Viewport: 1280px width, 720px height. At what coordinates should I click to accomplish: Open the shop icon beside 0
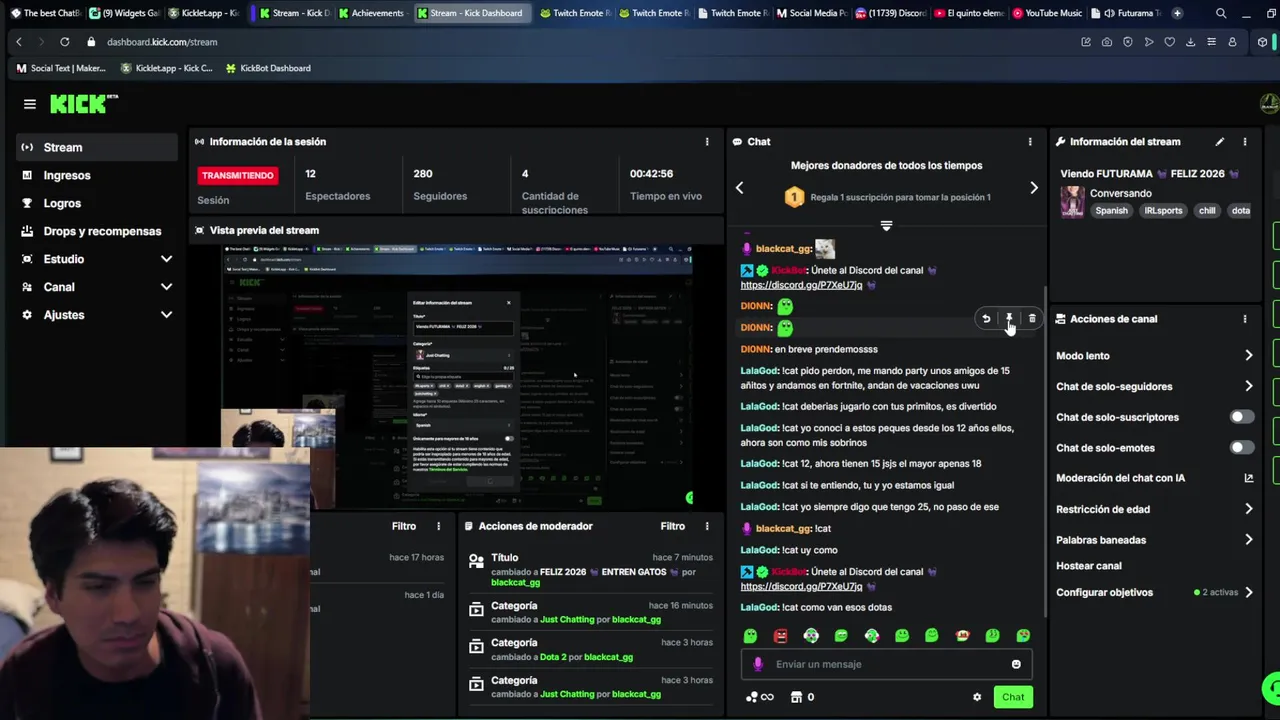796,697
